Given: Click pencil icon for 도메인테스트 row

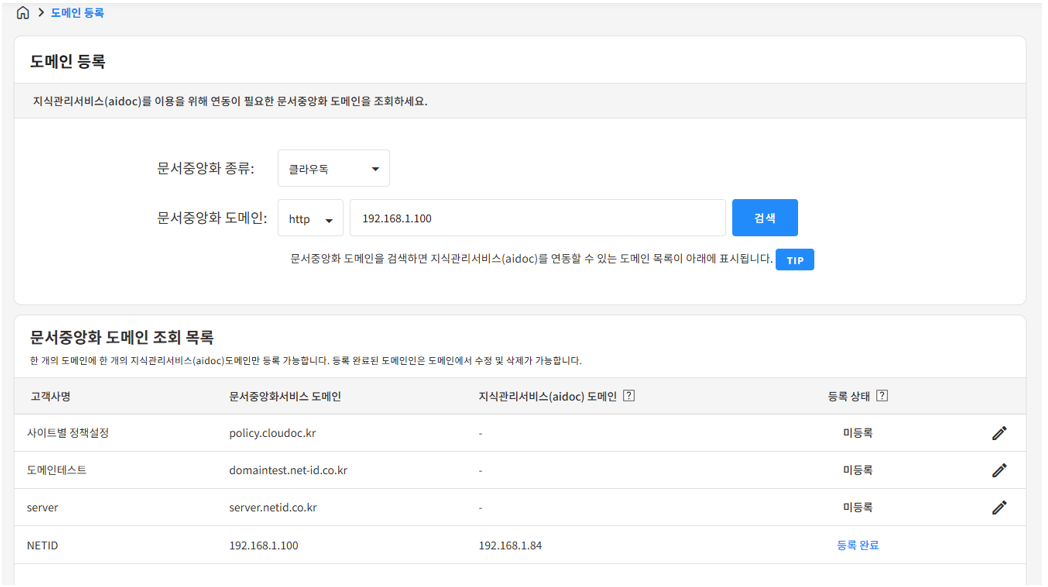Looking at the screenshot, I should point(998,470).
